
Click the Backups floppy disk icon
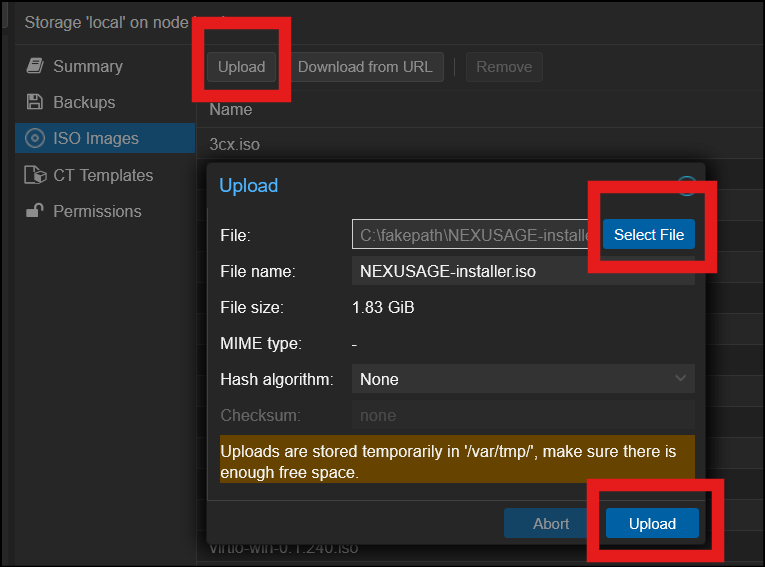[x=35, y=102]
